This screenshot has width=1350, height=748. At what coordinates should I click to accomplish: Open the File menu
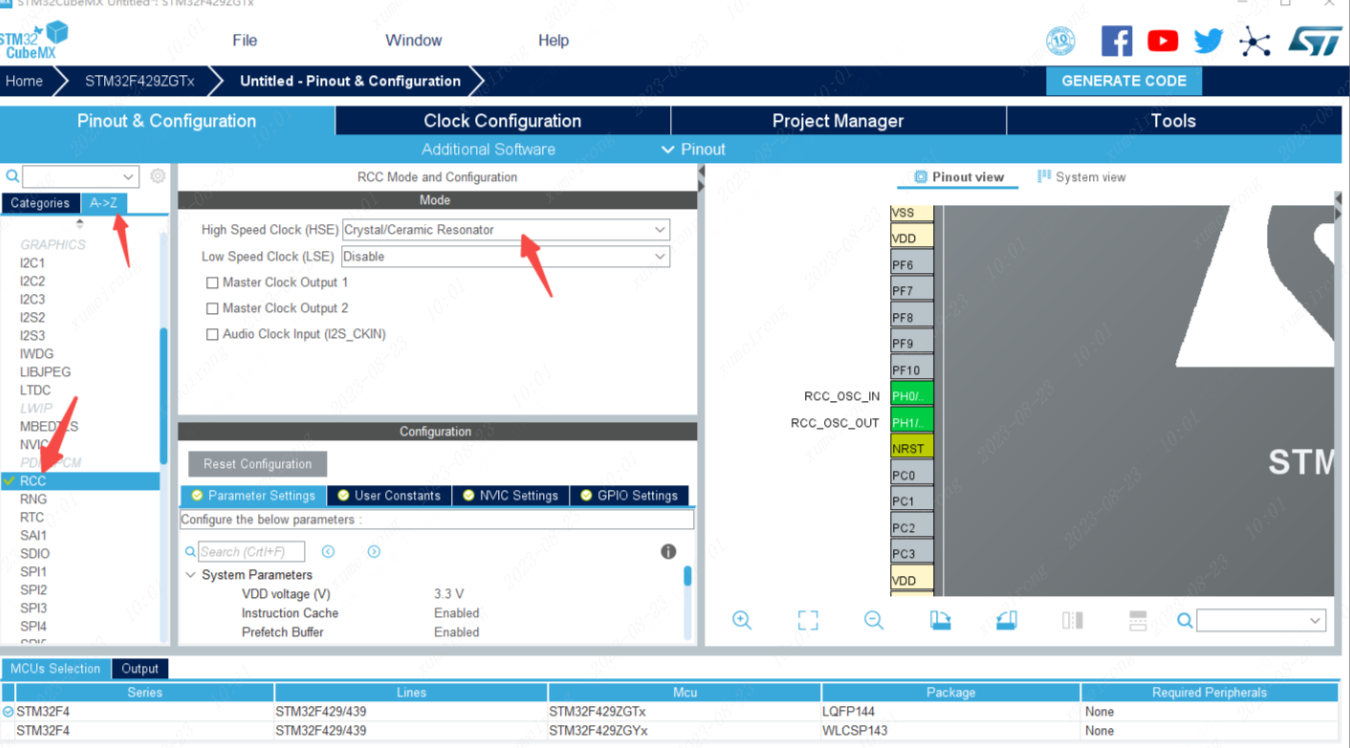click(x=245, y=41)
